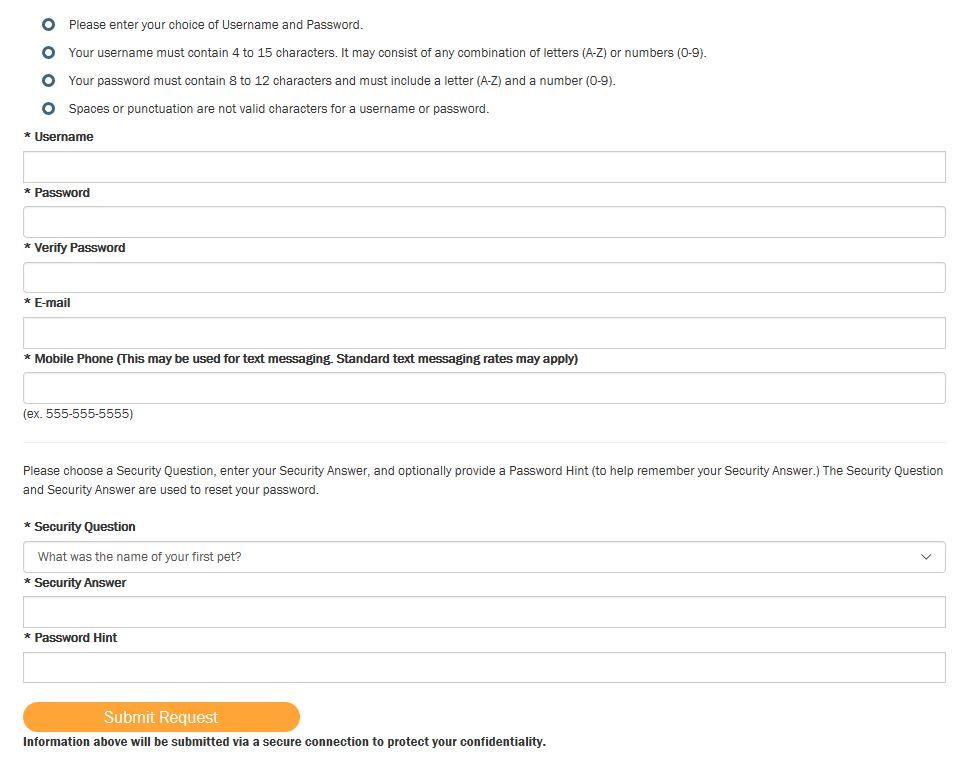Screen dimensions: 973x759
Task: Click the Password entry box below Username
Action: coord(484,222)
